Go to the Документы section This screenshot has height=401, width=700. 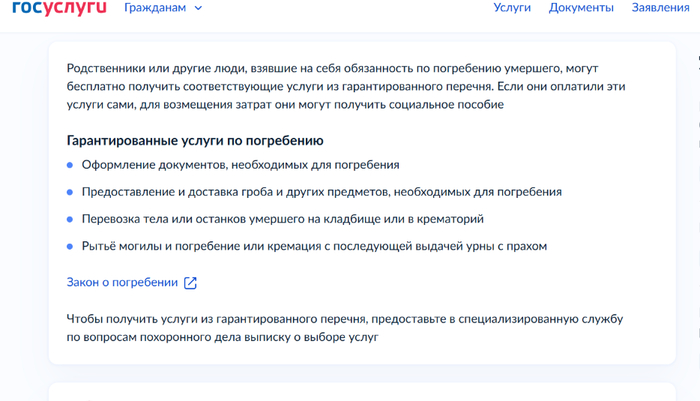[x=581, y=8]
